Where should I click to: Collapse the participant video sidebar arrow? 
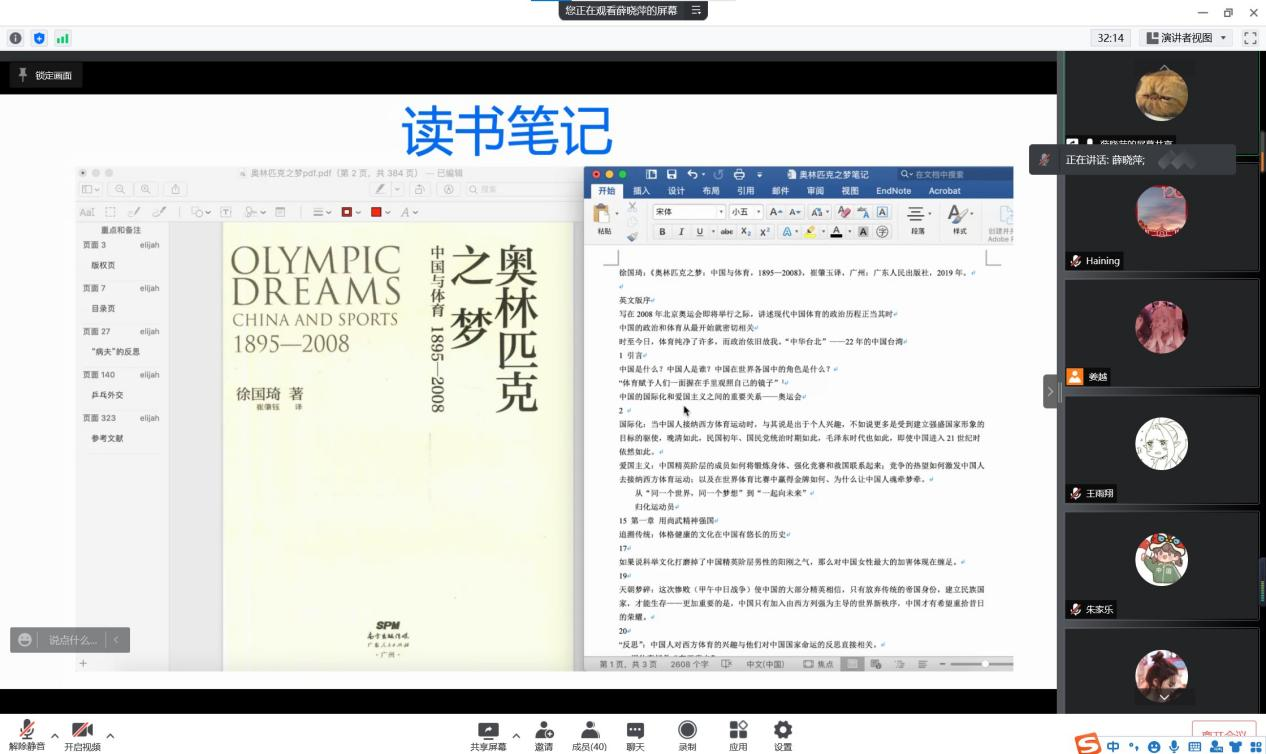(x=1050, y=391)
